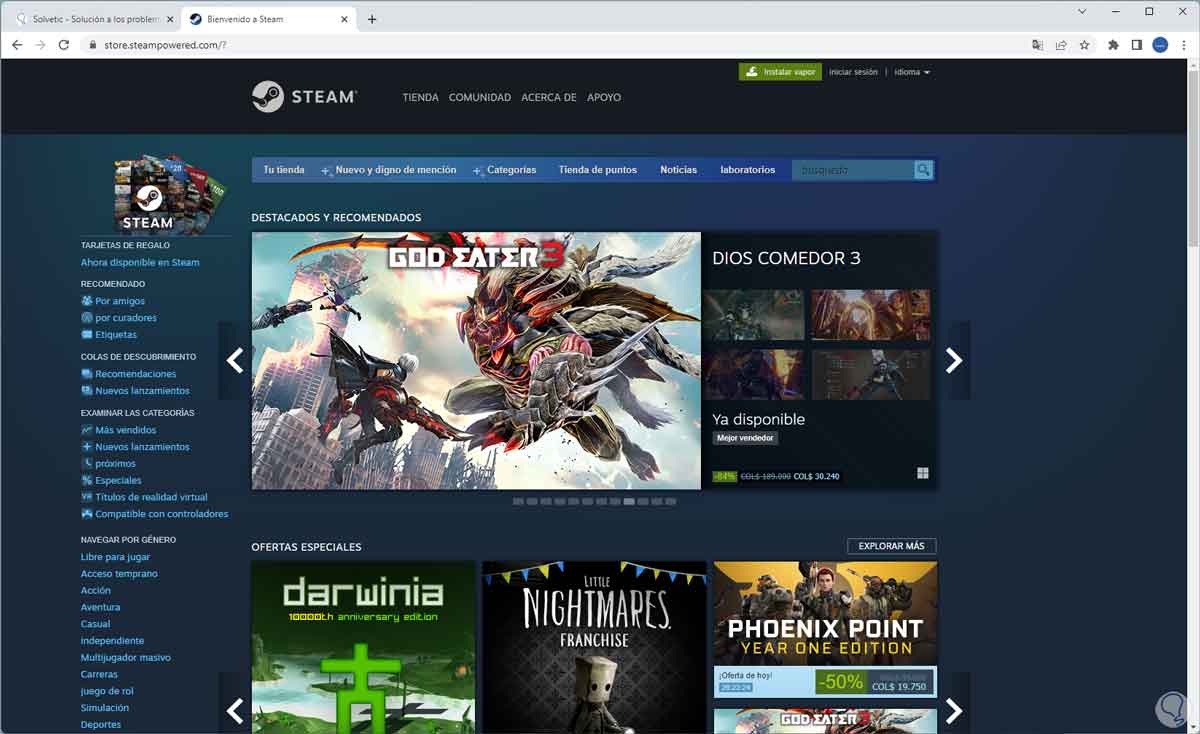Click the translate page icon in address bar

[1037, 45]
